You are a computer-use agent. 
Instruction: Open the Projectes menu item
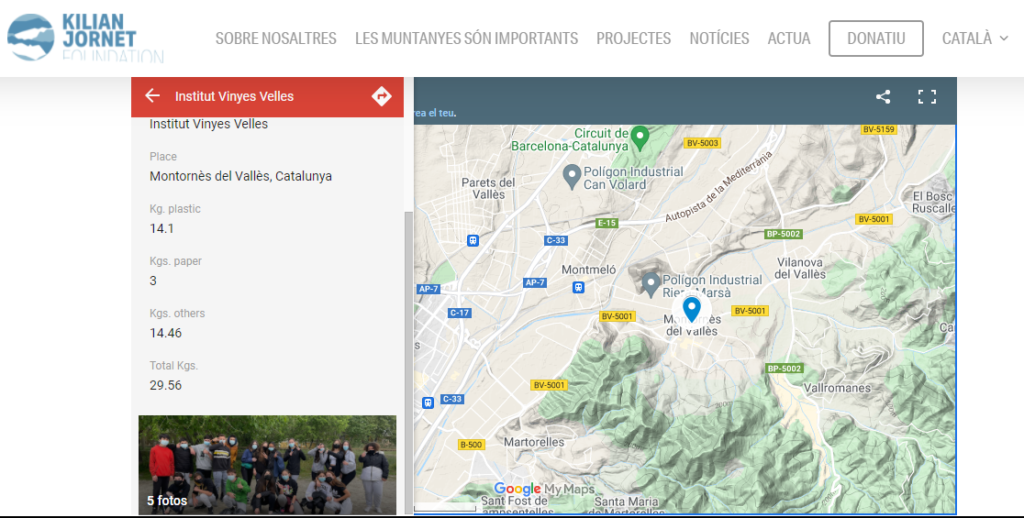633,38
